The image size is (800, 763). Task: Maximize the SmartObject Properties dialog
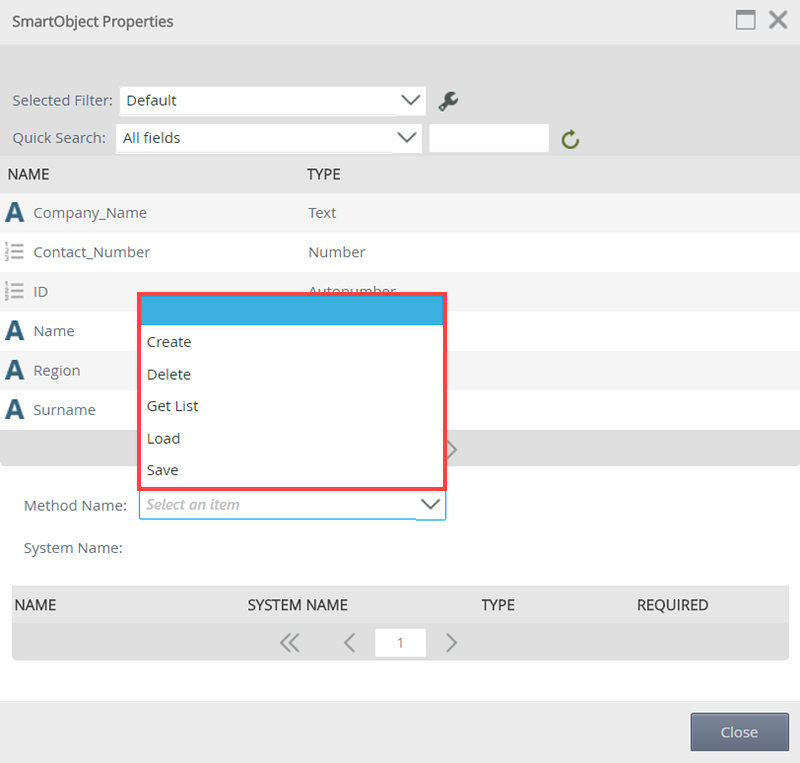745,20
